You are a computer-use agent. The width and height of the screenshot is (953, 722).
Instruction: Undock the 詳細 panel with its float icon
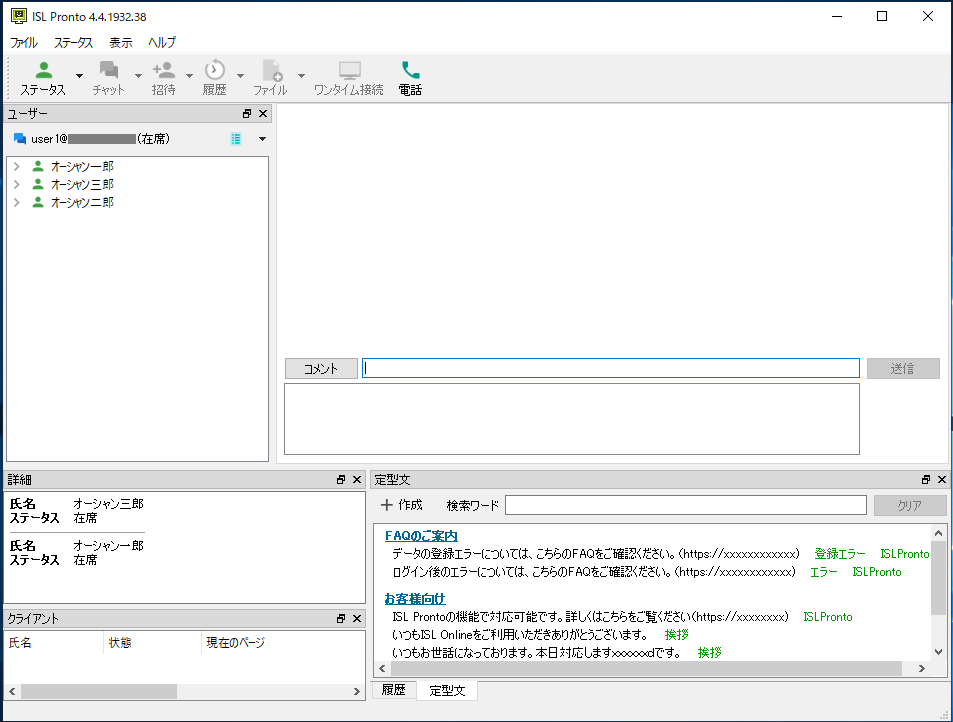[341, 480]
